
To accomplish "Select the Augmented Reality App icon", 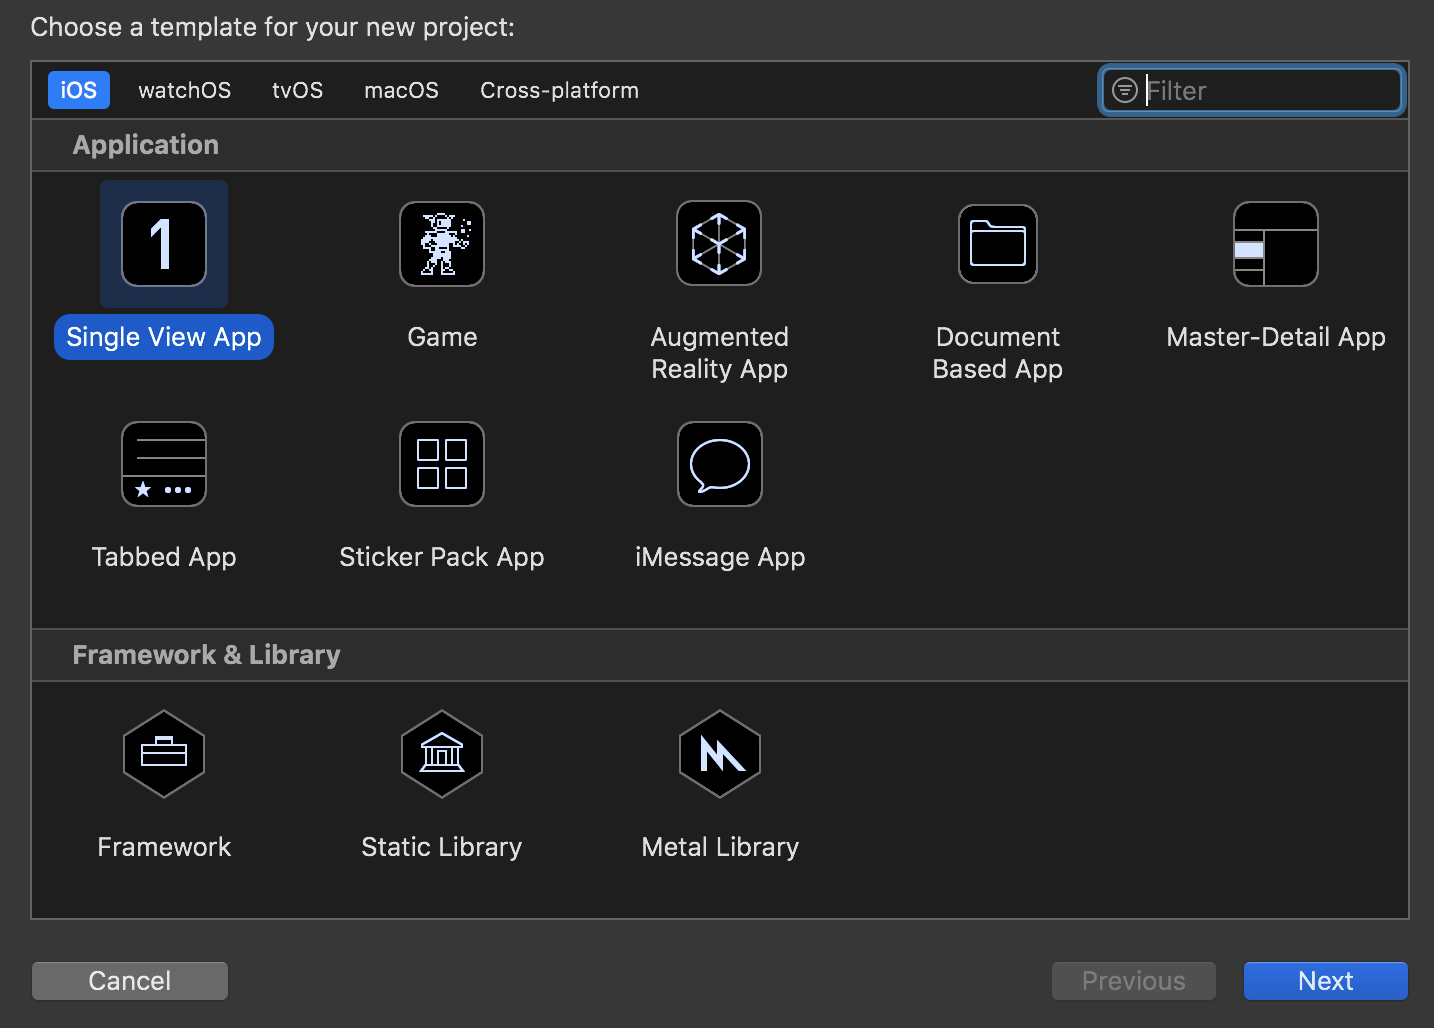I will [x=719, y=243].
